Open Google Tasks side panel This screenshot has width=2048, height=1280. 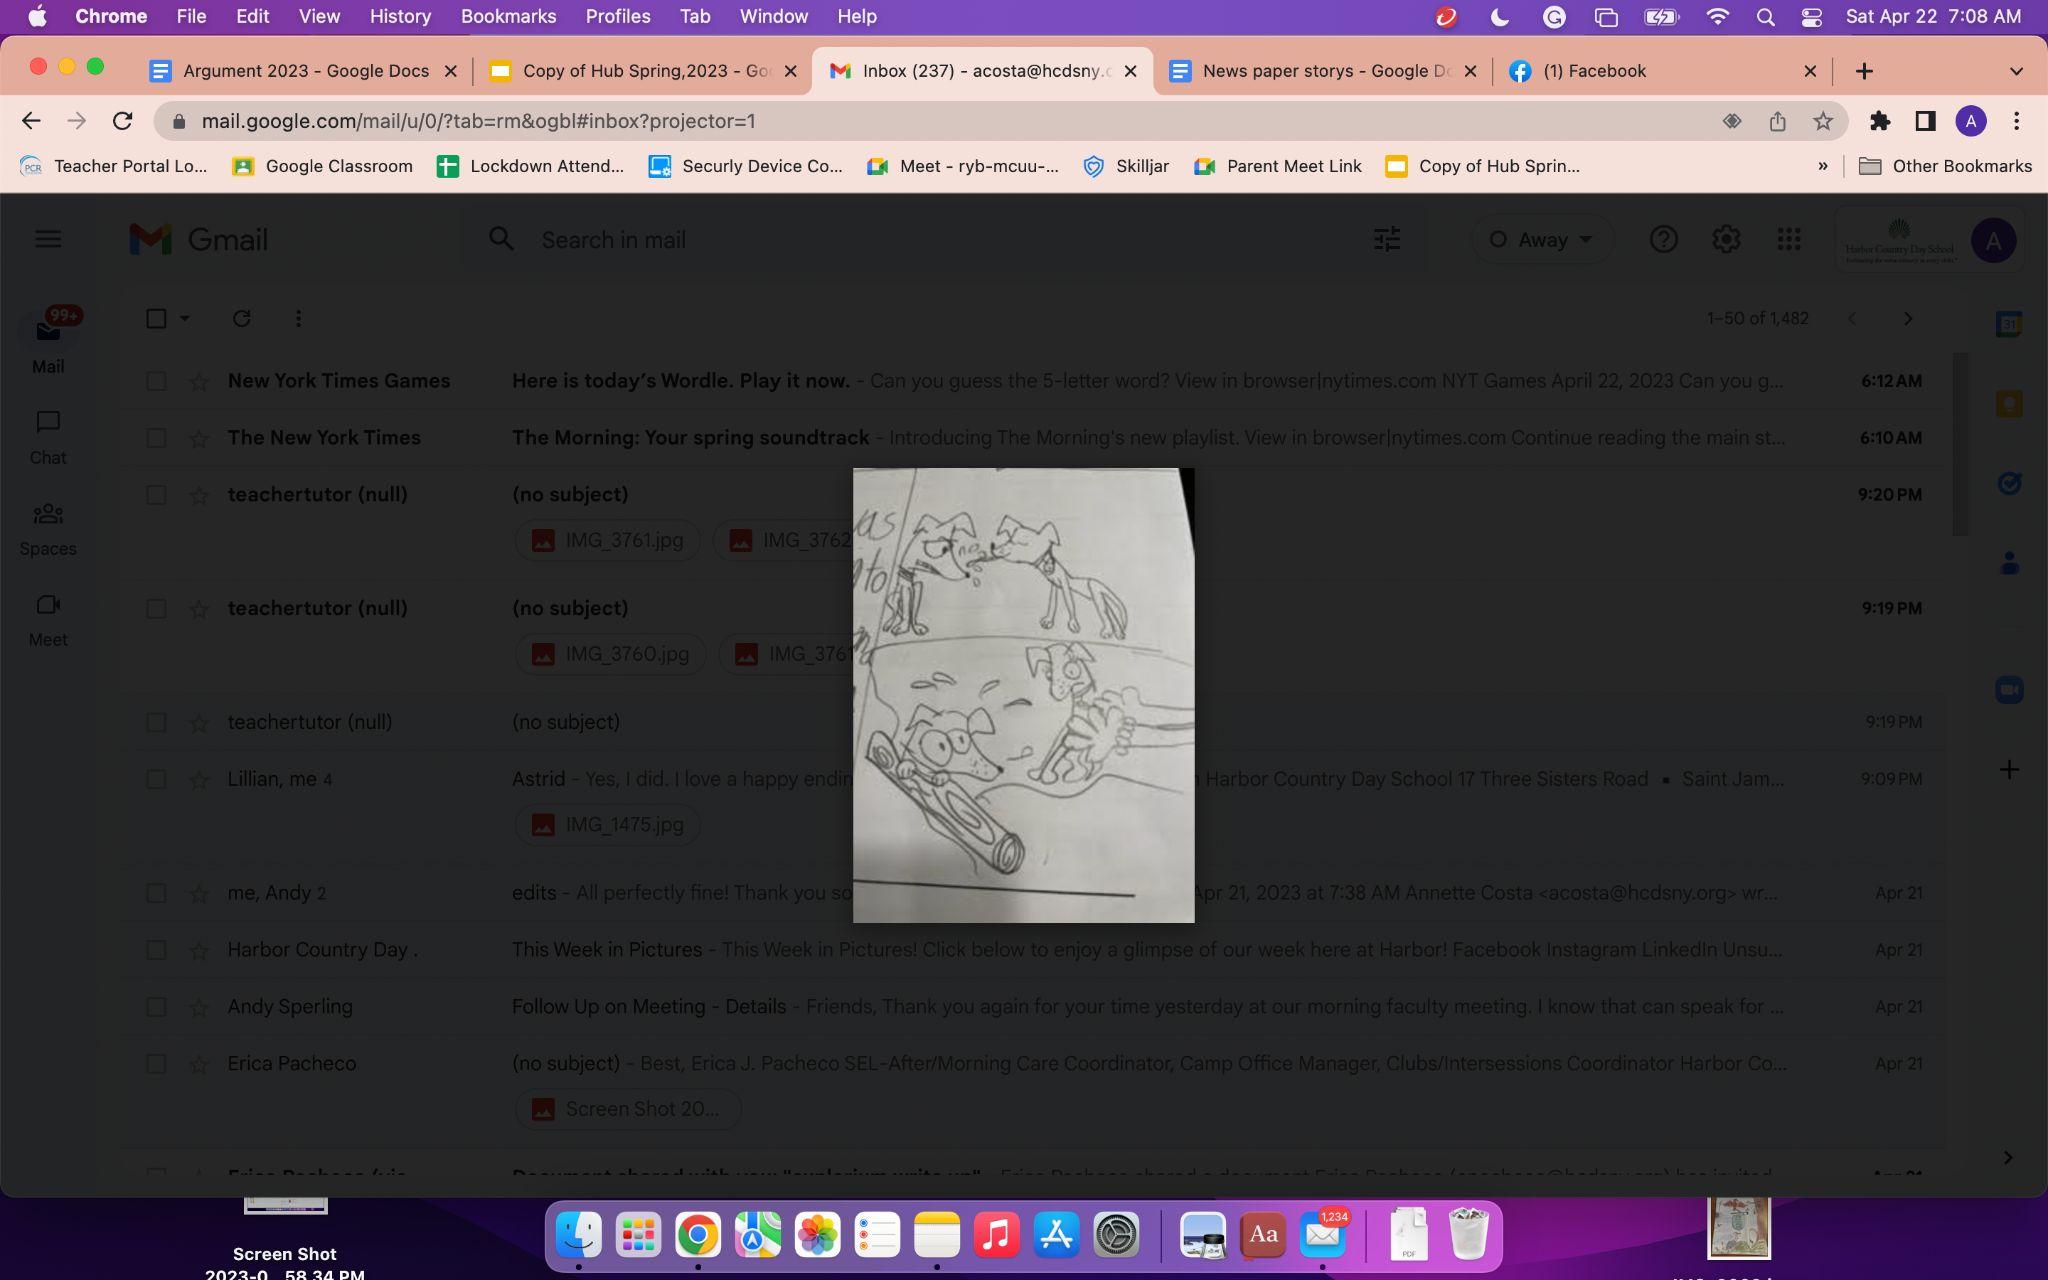pos(2009,484)
